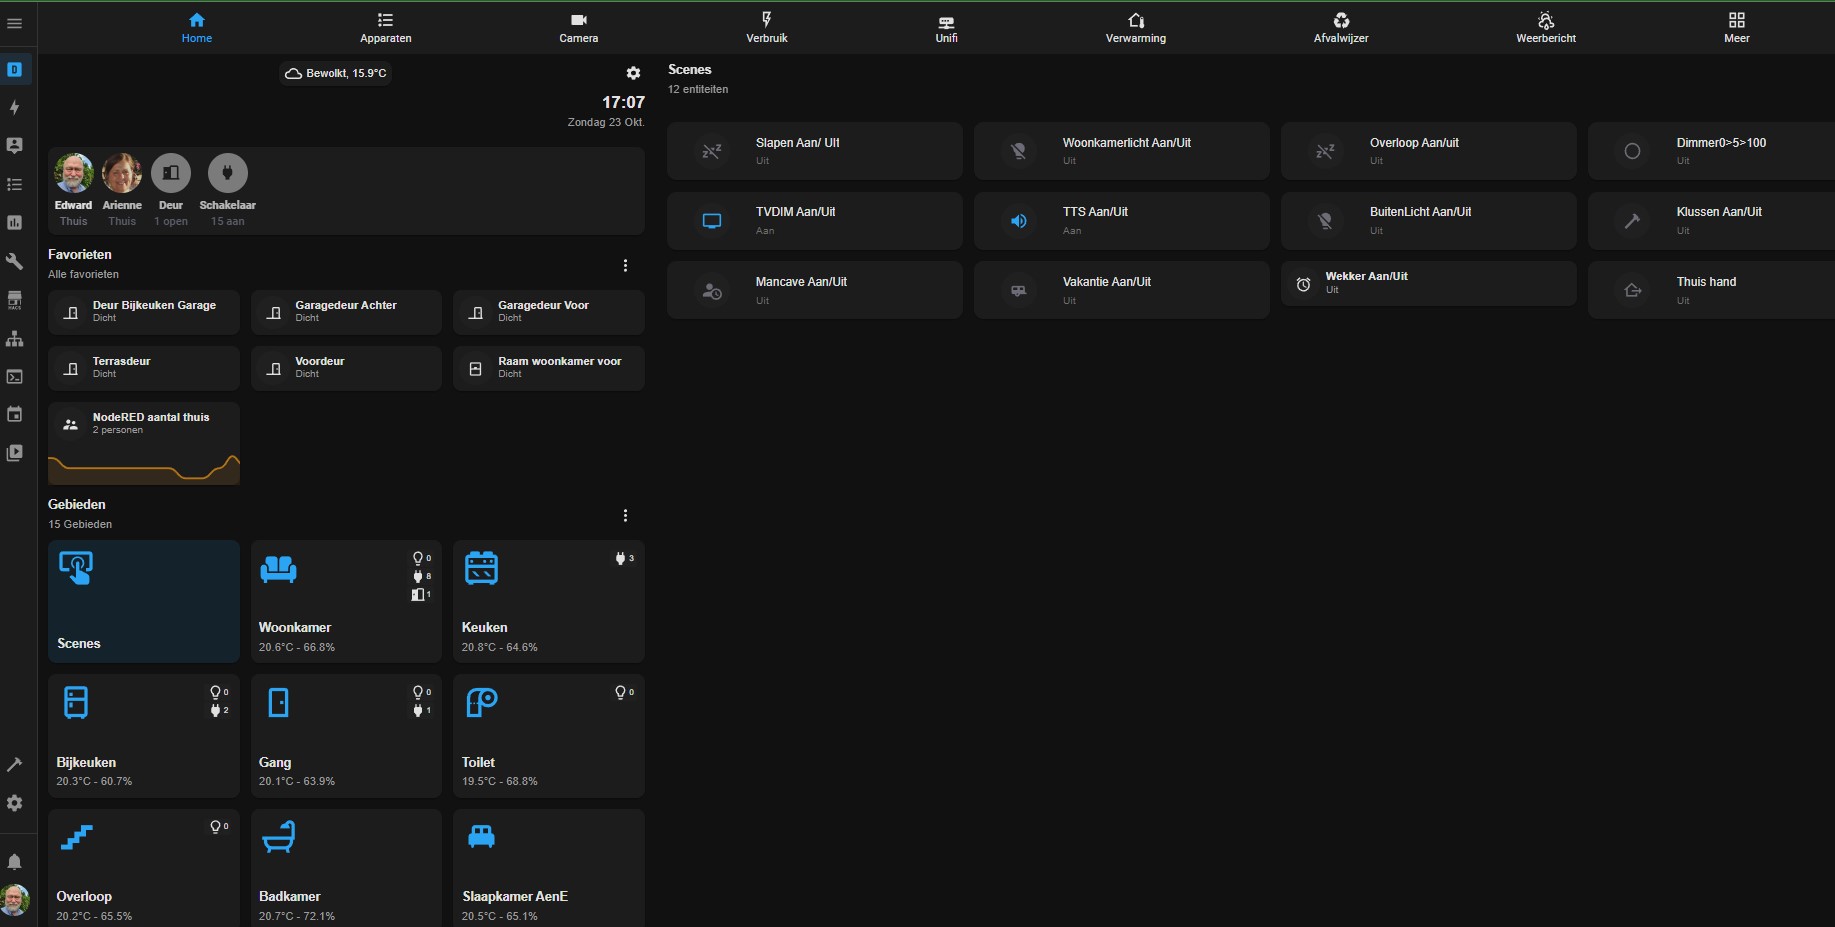Image resolution: width=1835 pixels, height=927 pixels.
Task: Click the Woonkamer sofa icon
Action: pos(278,569)
